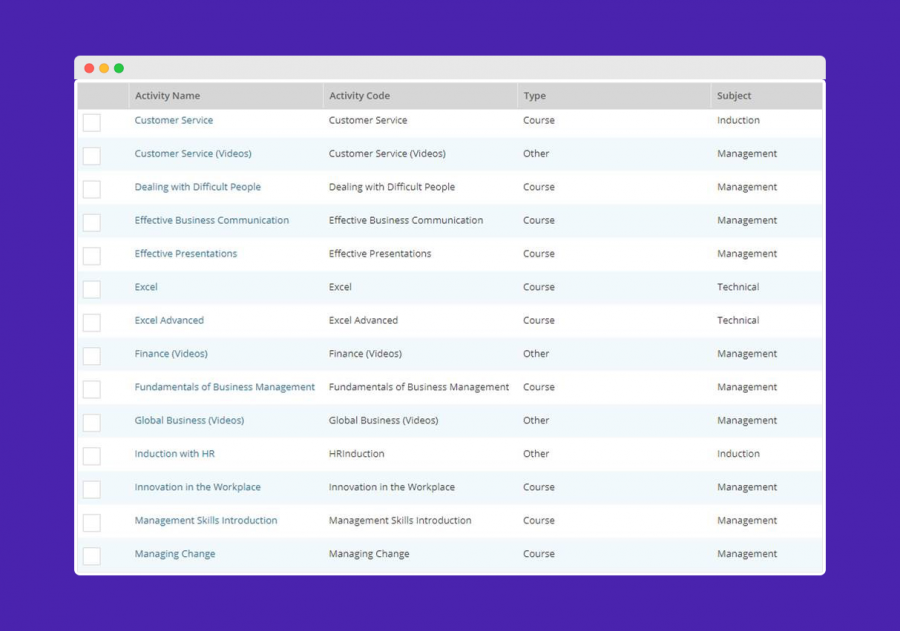This screenshot has width=900, height=631.
Task: Click Other type in Induction with HR row
Action: tap(536, 453)
